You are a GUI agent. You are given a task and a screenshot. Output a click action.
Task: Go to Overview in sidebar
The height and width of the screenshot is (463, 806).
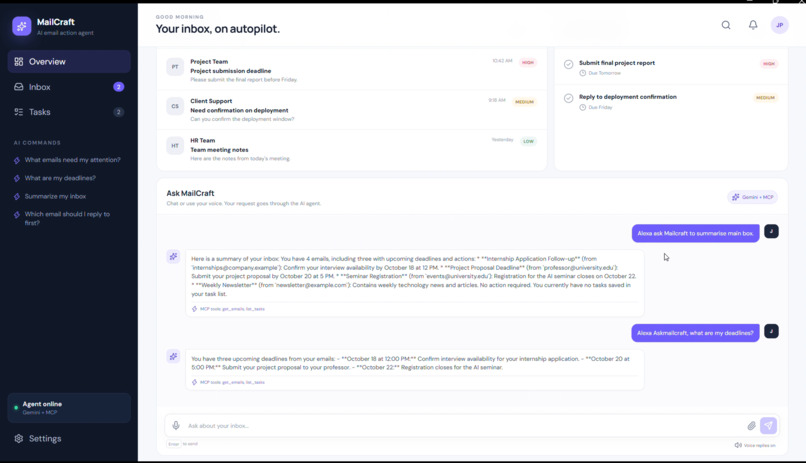(x=69, y=62)
